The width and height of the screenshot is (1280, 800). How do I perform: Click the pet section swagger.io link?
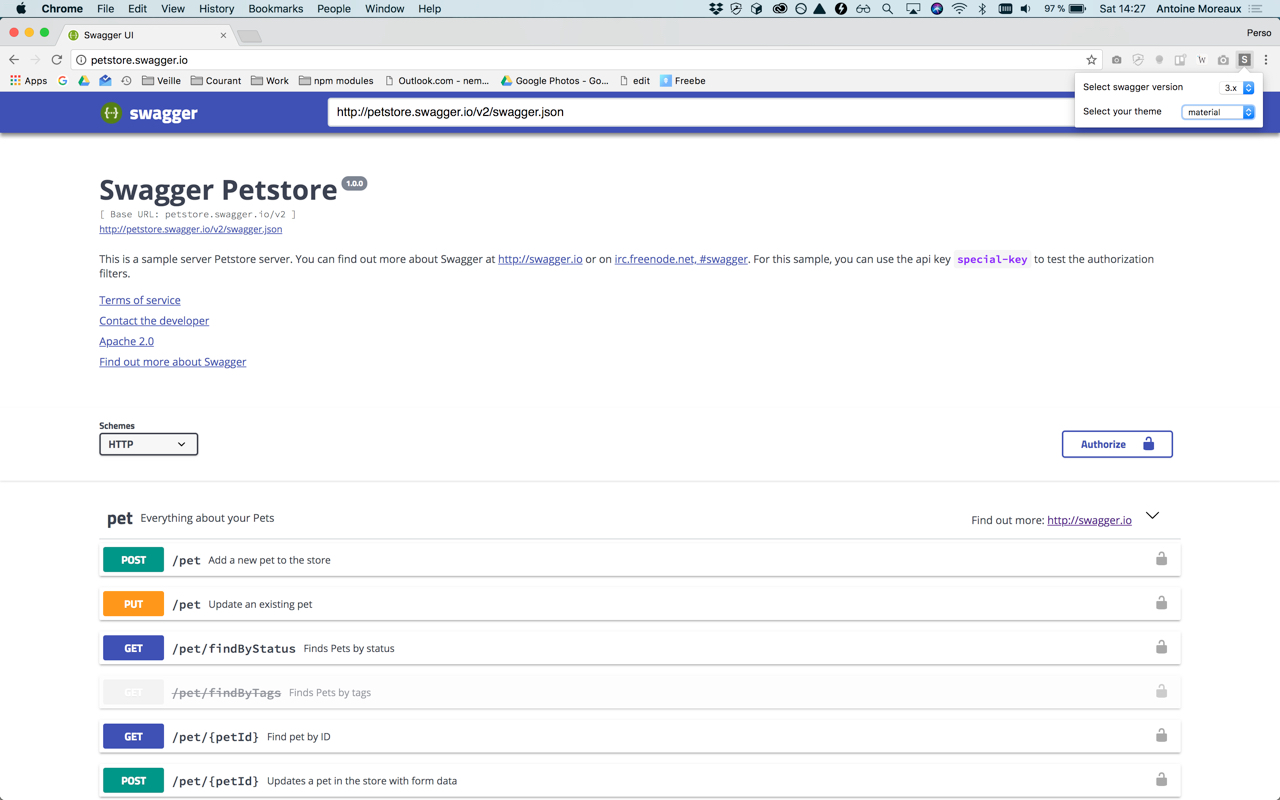1089,520
